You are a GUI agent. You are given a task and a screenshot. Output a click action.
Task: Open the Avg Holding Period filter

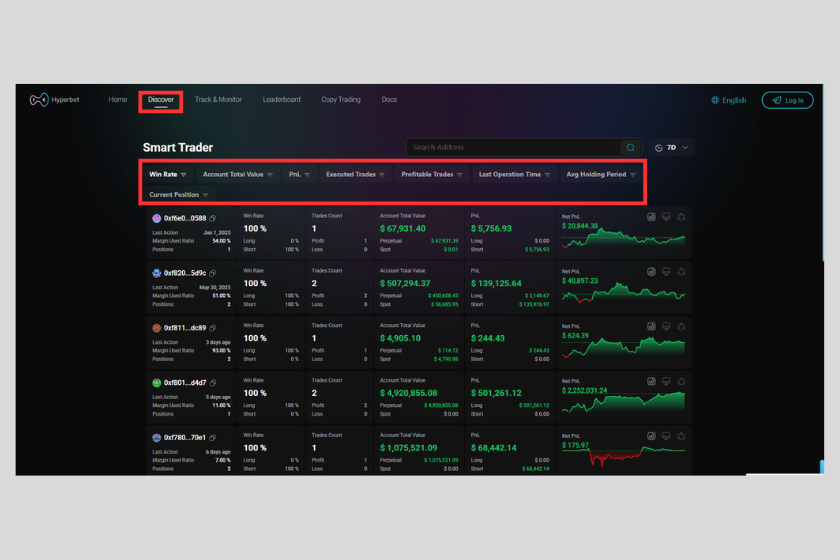(x=601, y=175)
